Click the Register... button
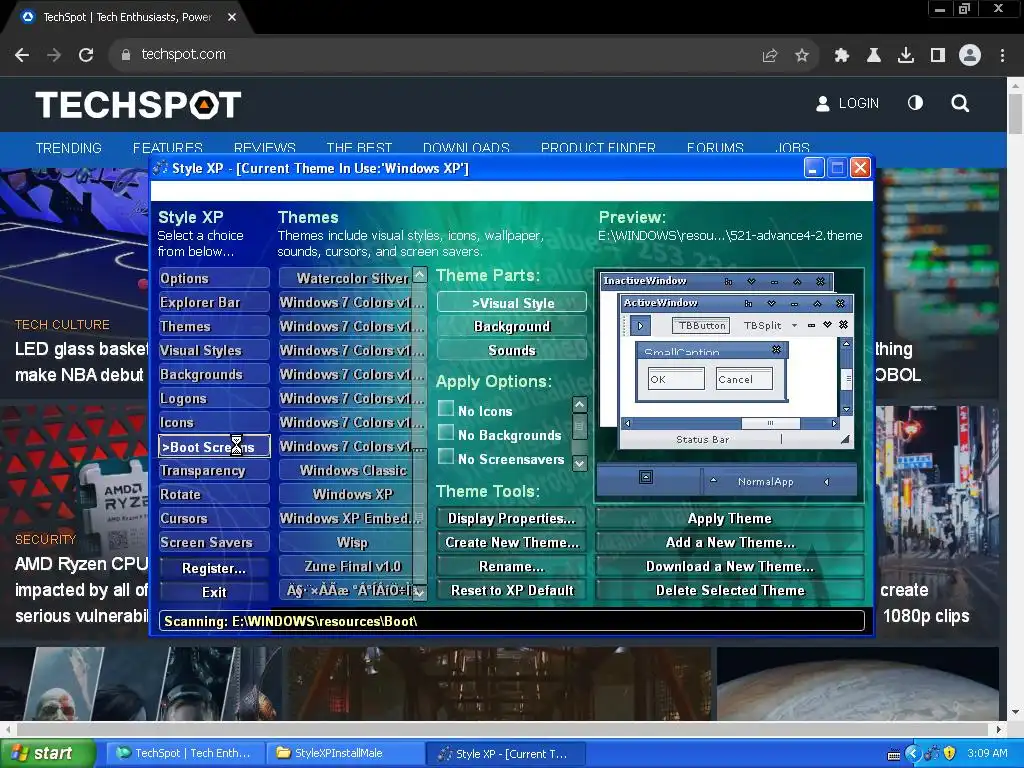 (x=214, y=568)
